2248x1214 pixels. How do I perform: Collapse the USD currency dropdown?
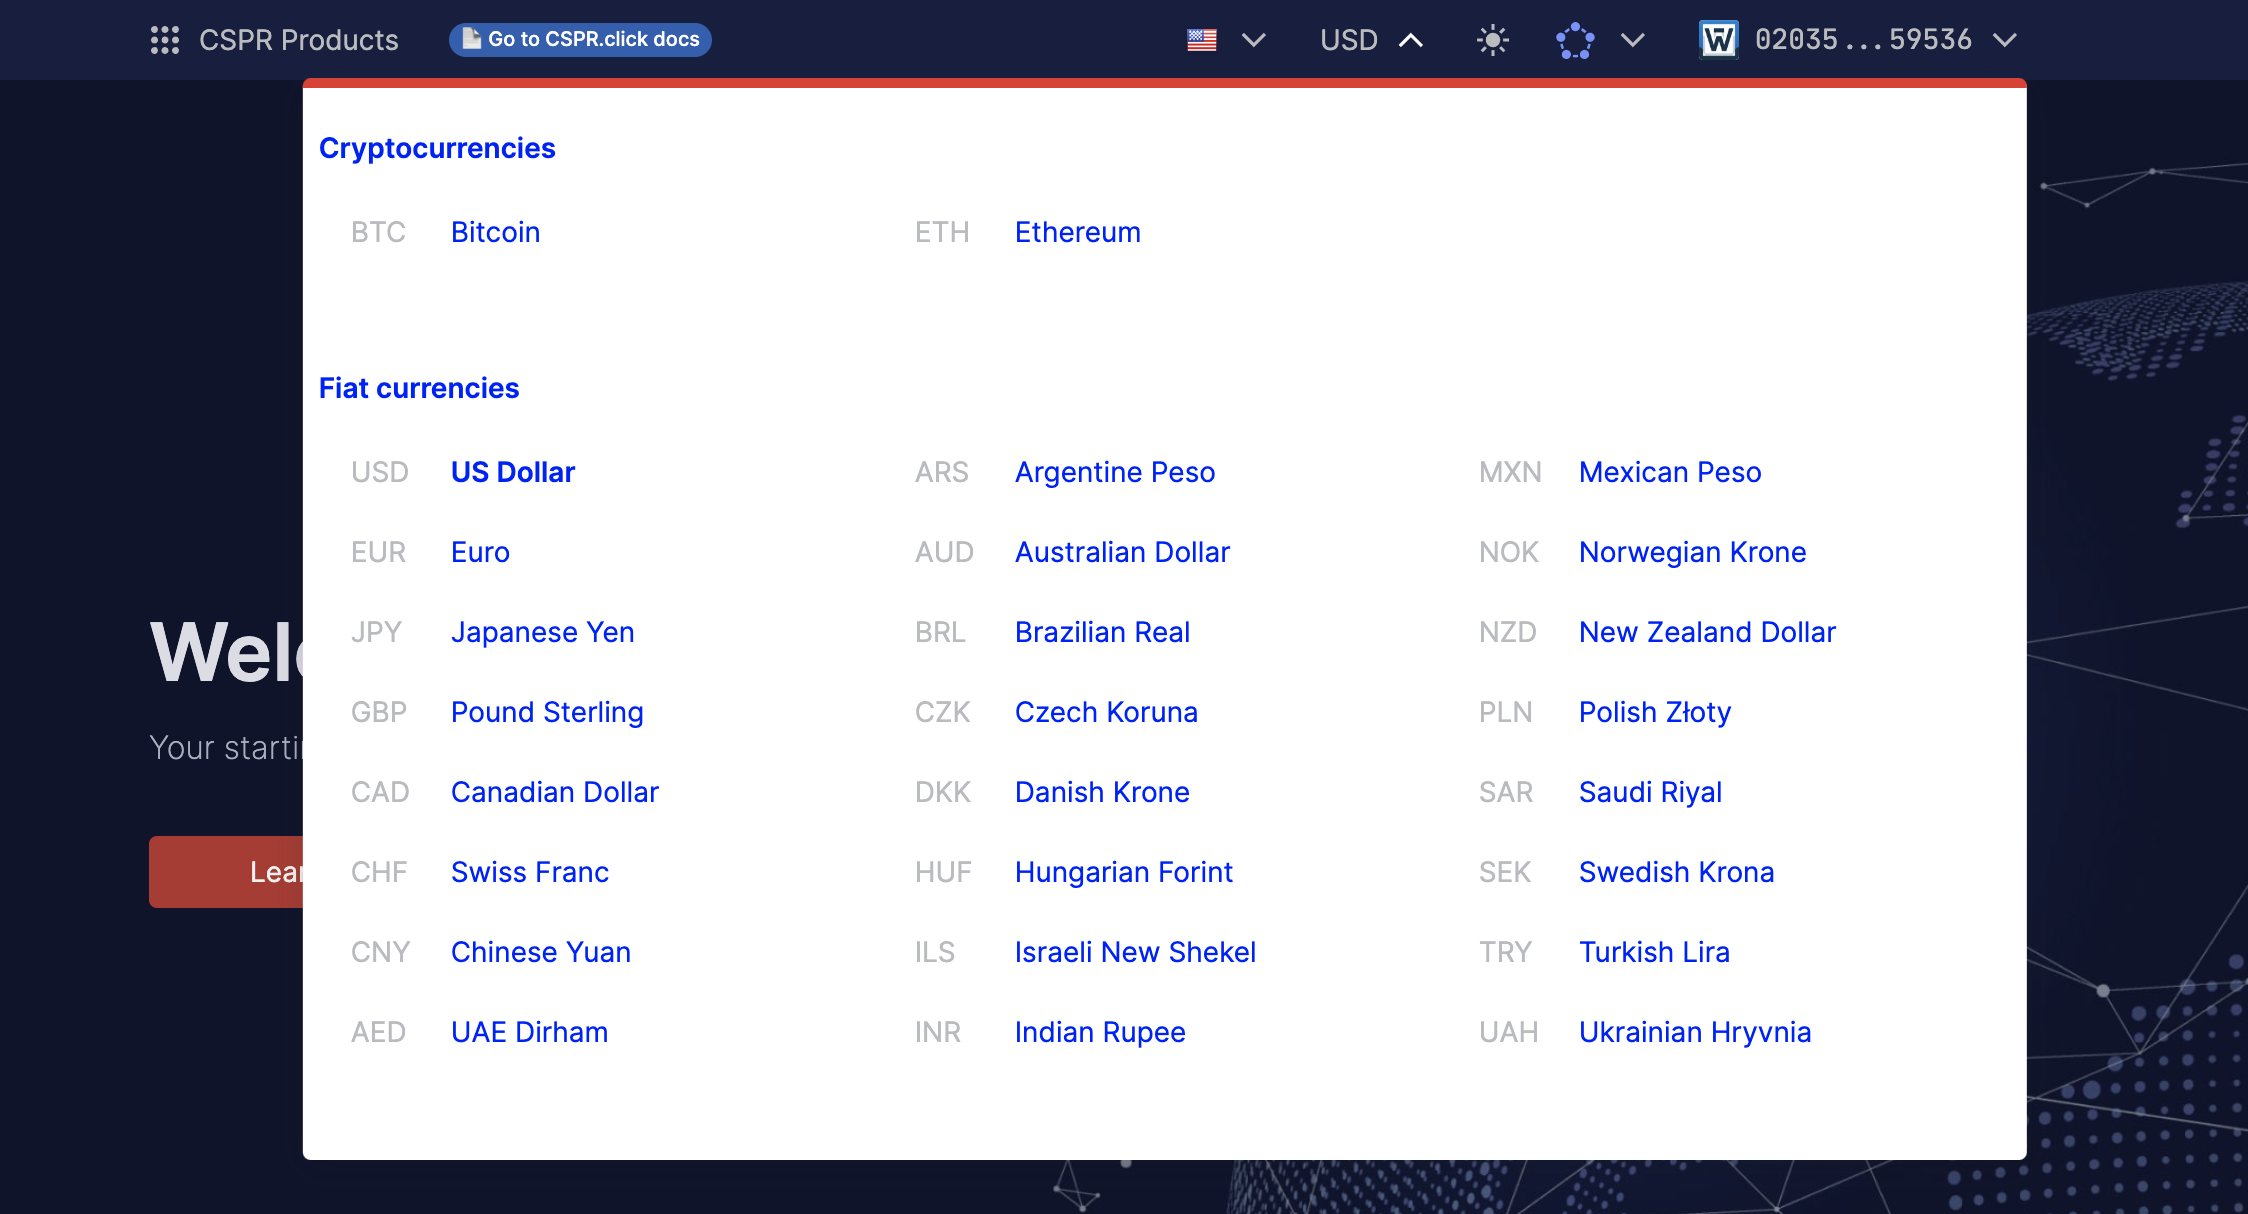point(1410,40)
